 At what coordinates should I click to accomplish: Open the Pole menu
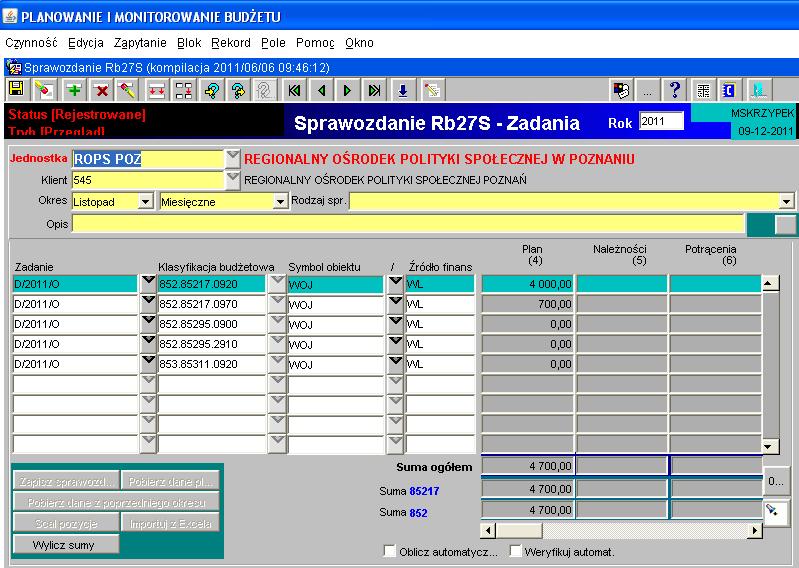pos(273,43)
